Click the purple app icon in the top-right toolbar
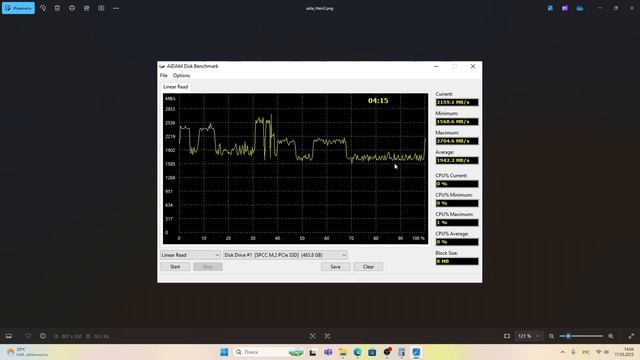Viewport: 640px width, 360px height. (565, 8)
